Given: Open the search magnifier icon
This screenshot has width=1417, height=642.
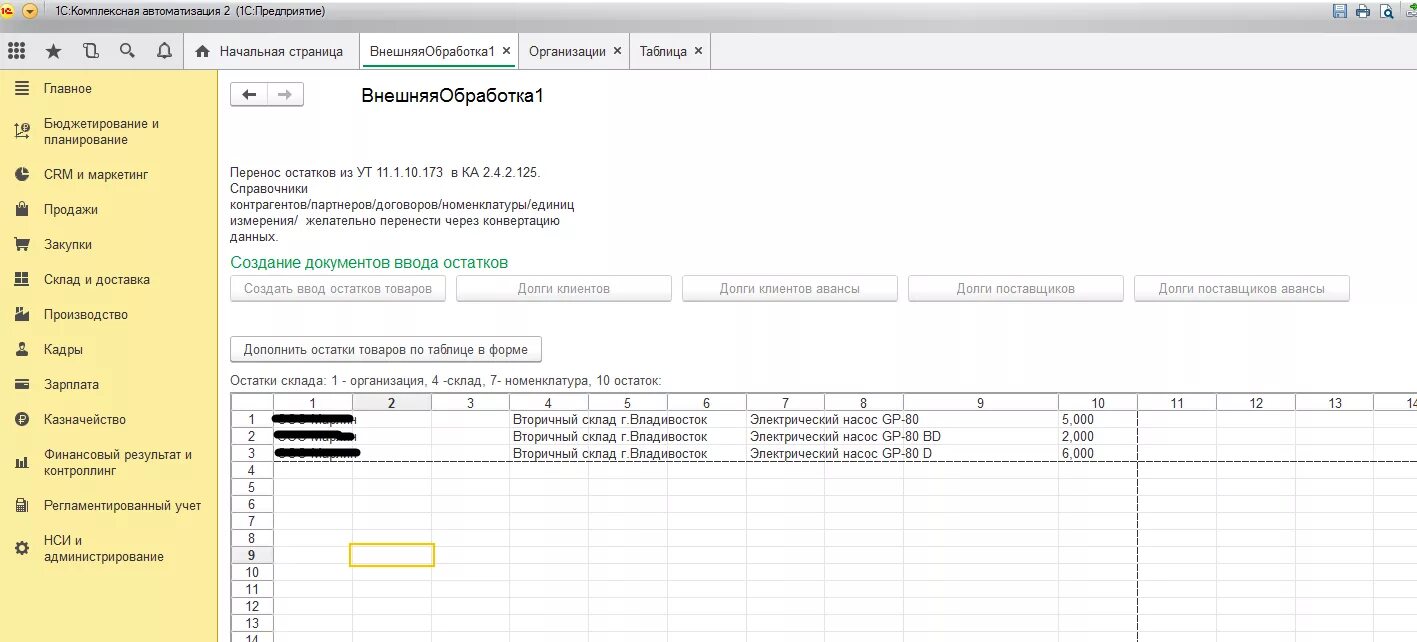Looking at the screenshot, I should click(x=127, y=51).
